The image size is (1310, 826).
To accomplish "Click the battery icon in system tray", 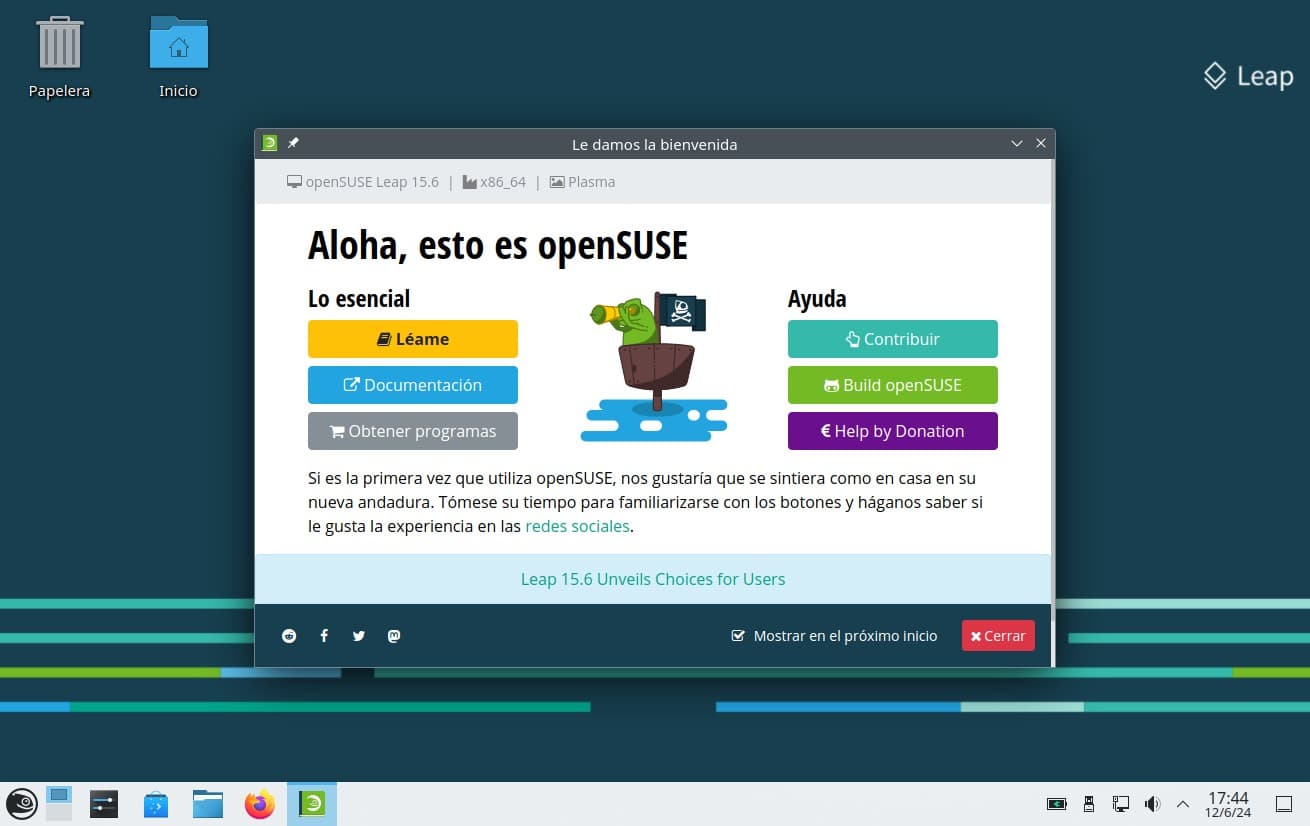I will 1056,803.
